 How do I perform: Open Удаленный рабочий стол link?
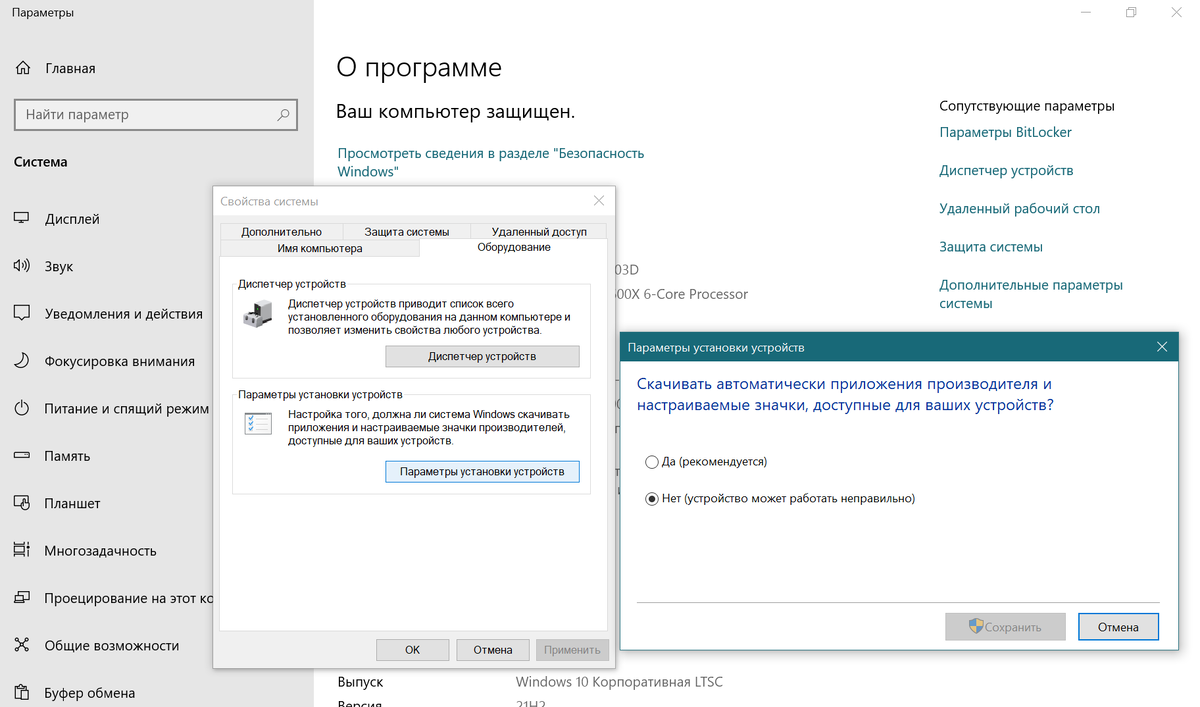(x=1019, y=208)
